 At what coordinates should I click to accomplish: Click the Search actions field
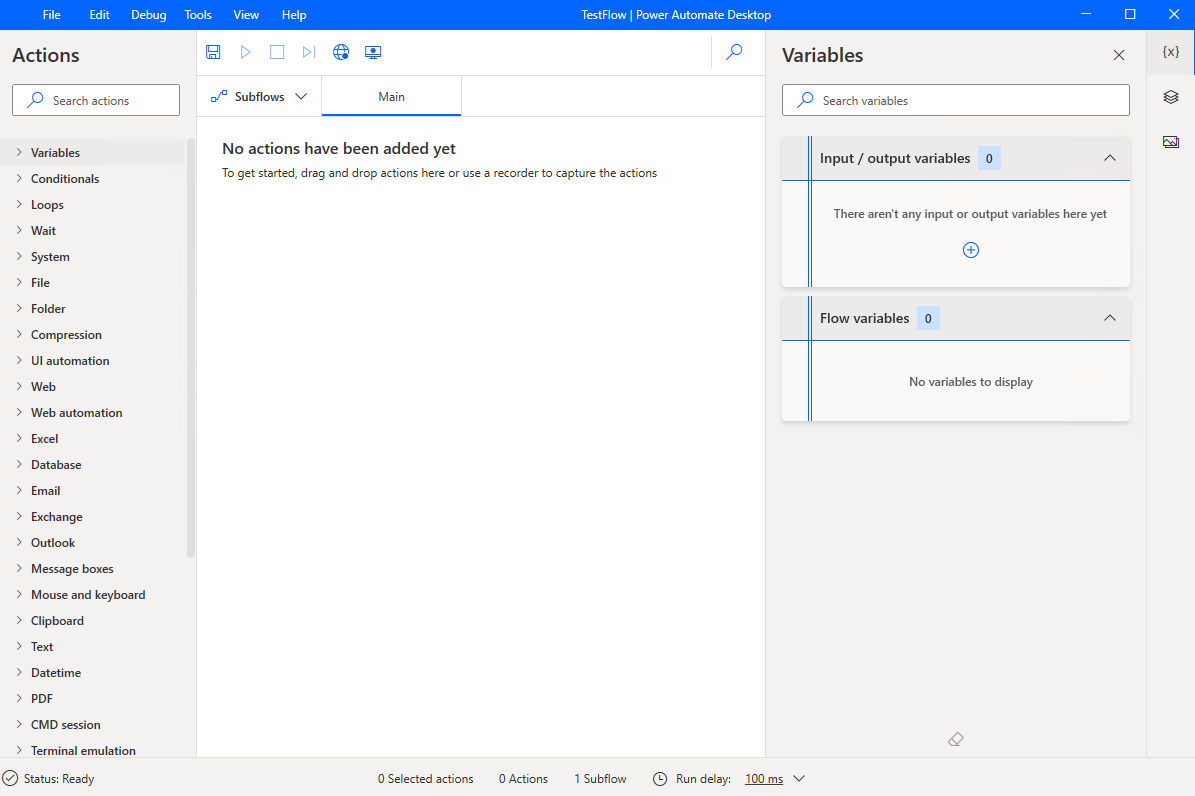[96, 100]
